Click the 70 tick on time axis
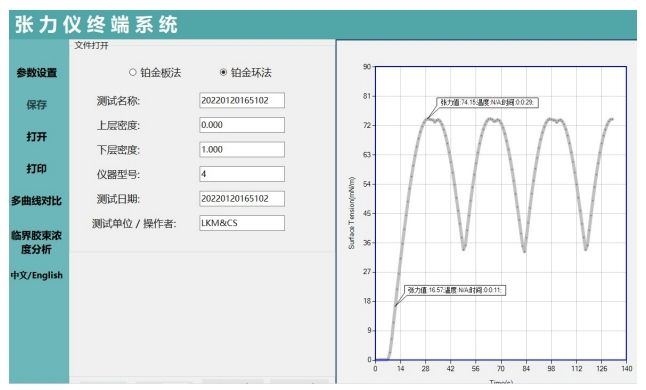 tap(501, 369)
